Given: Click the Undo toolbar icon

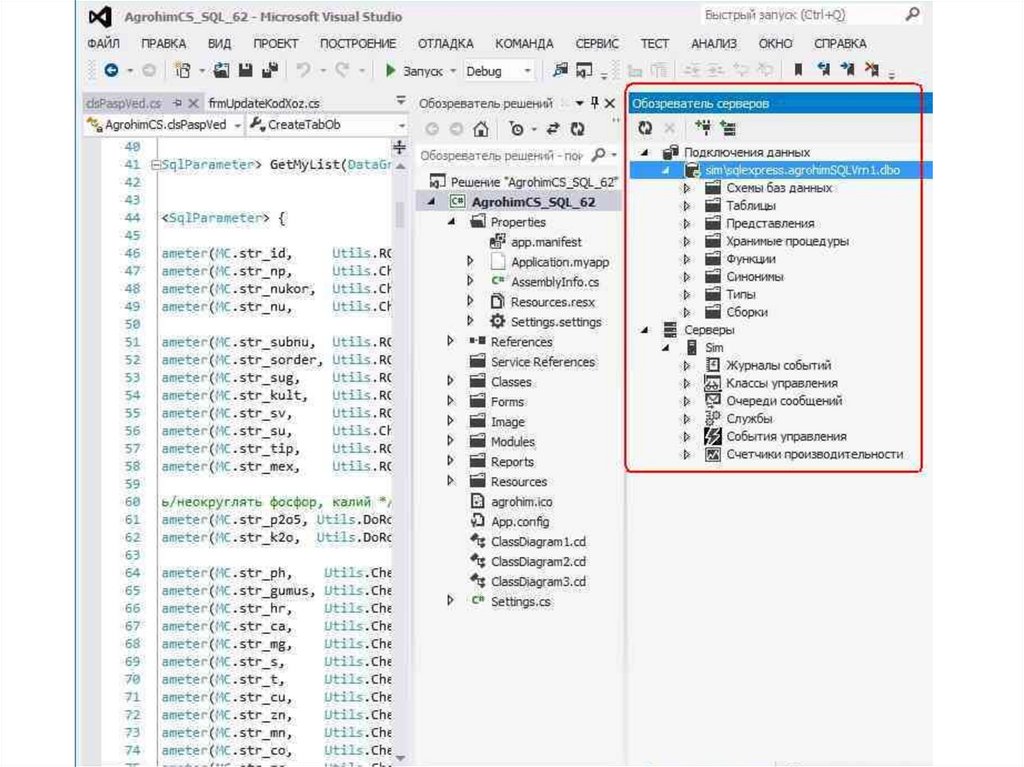Looking at the screenshot, I should pyautogui.click(x=302, y=71).
